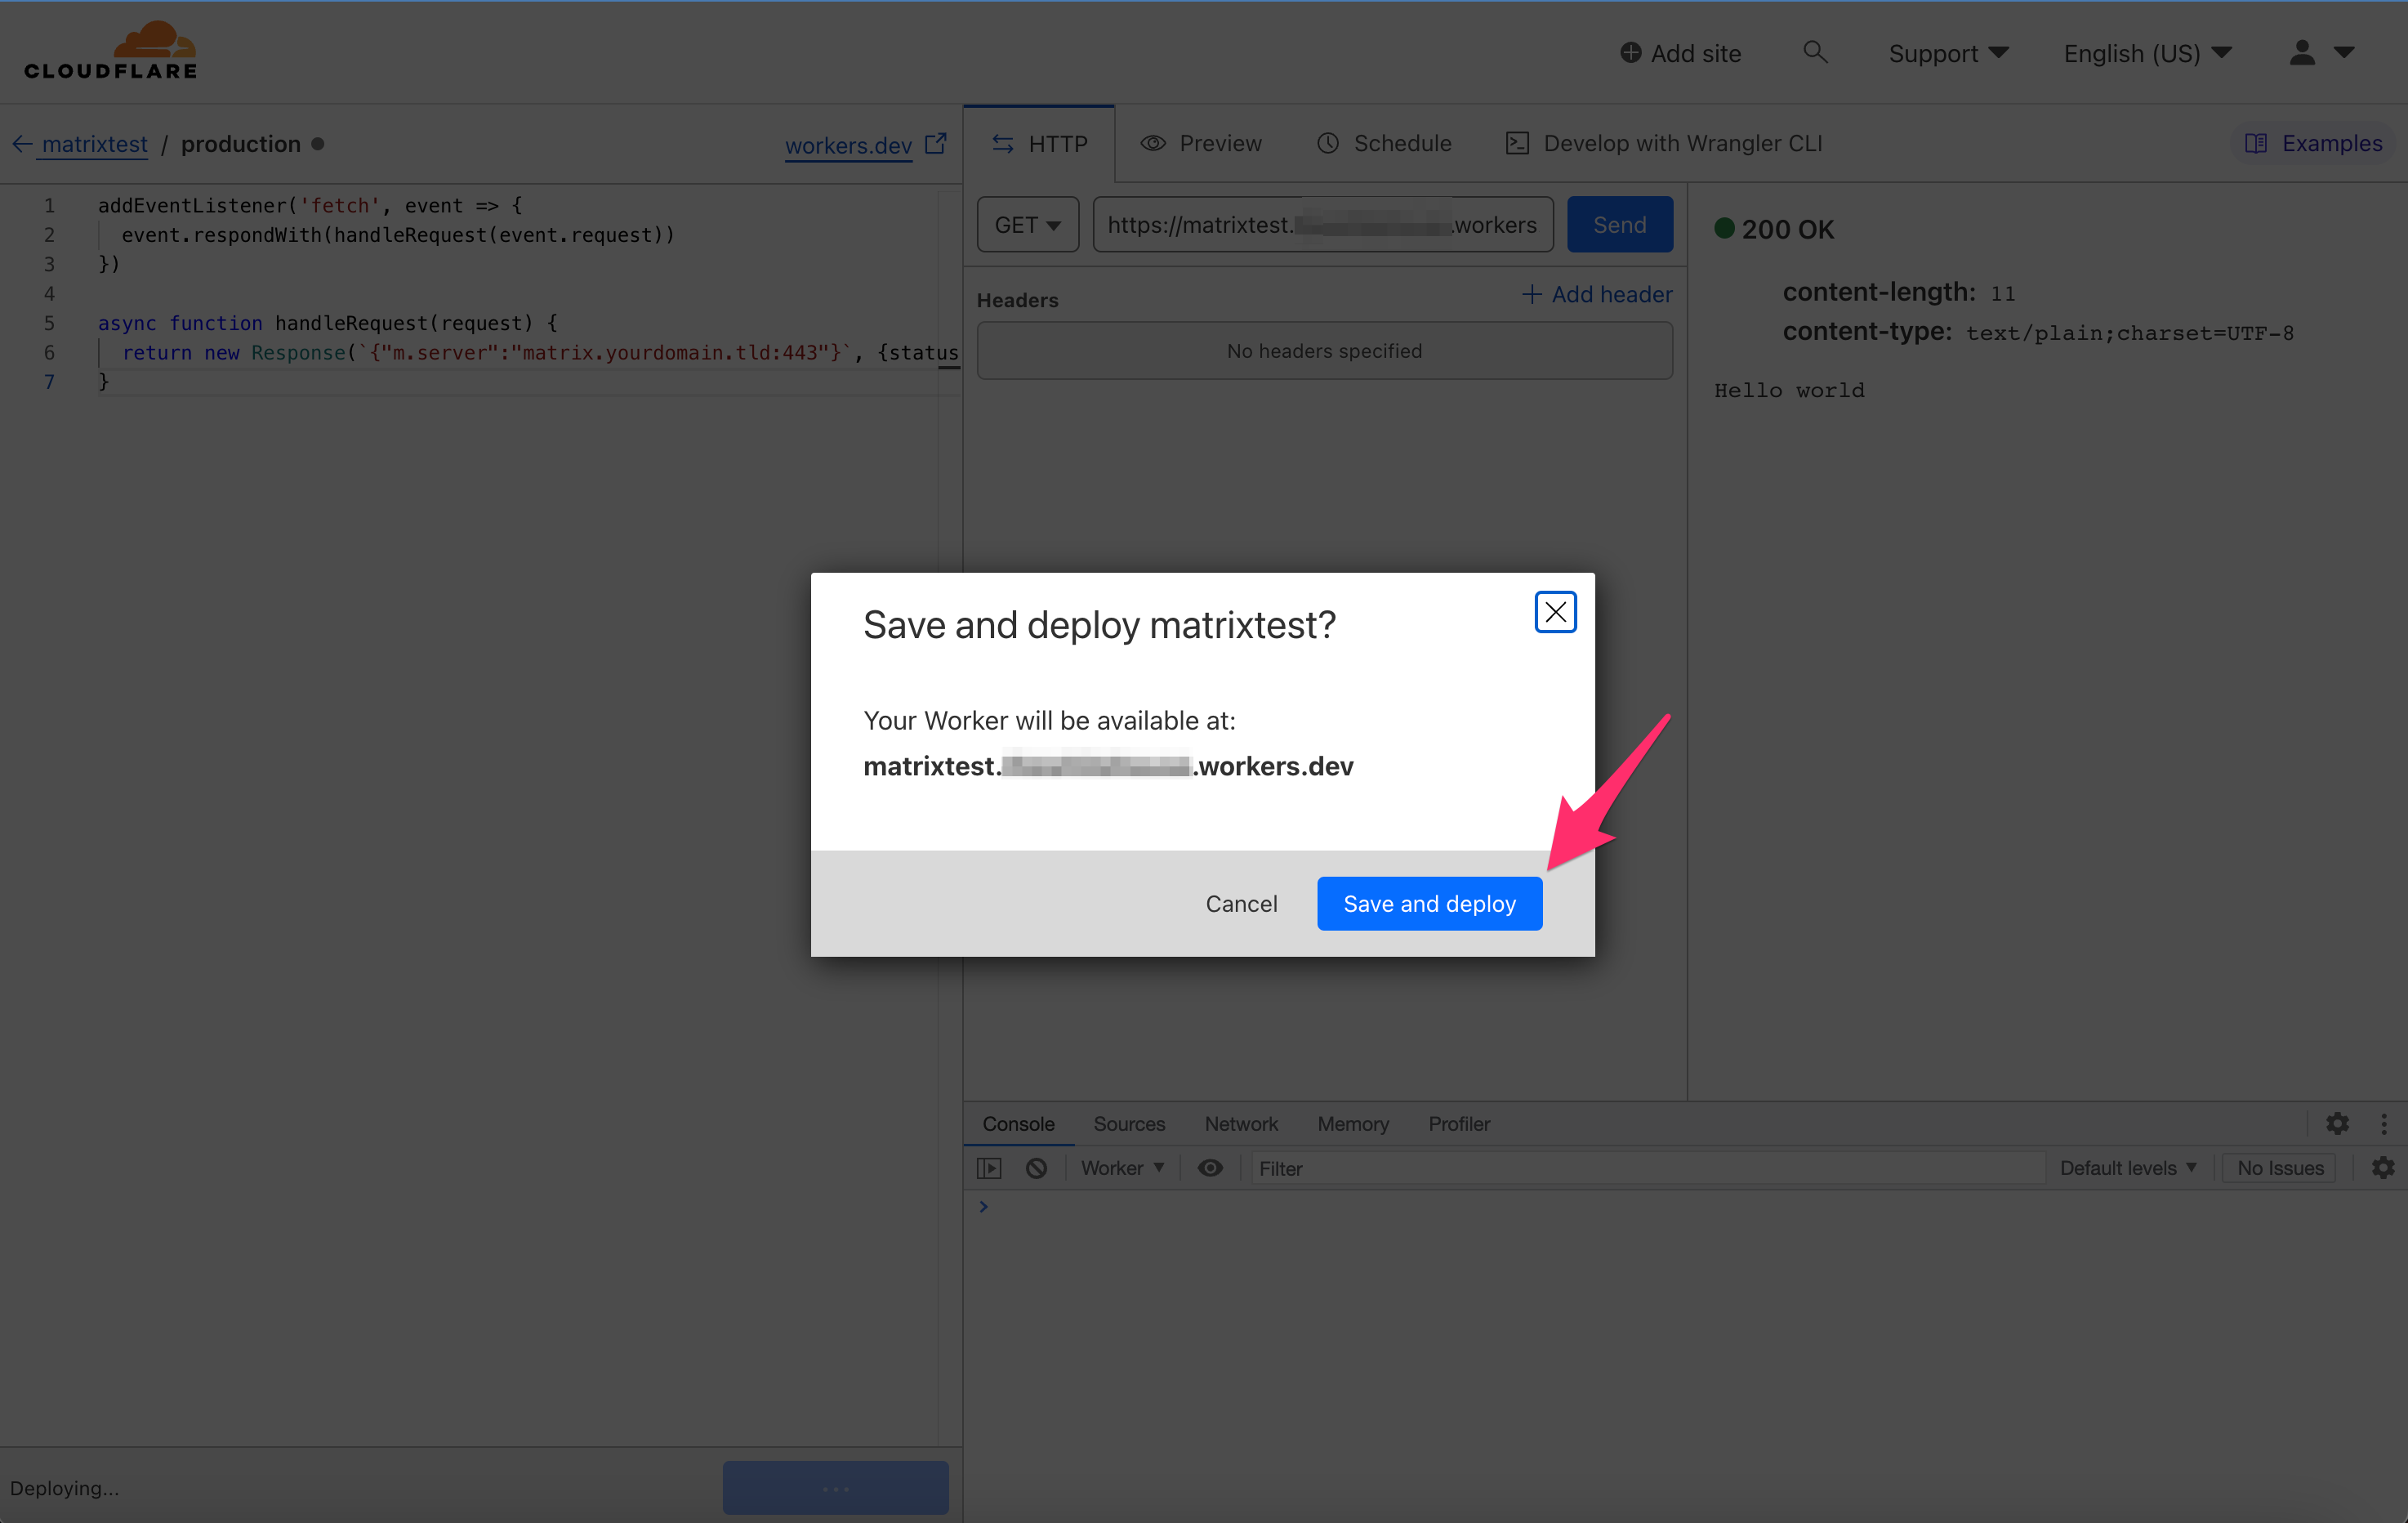Click Cancel in the deploy dialog
This screenshot has width=2408, height=1523.
point(1240,904)
